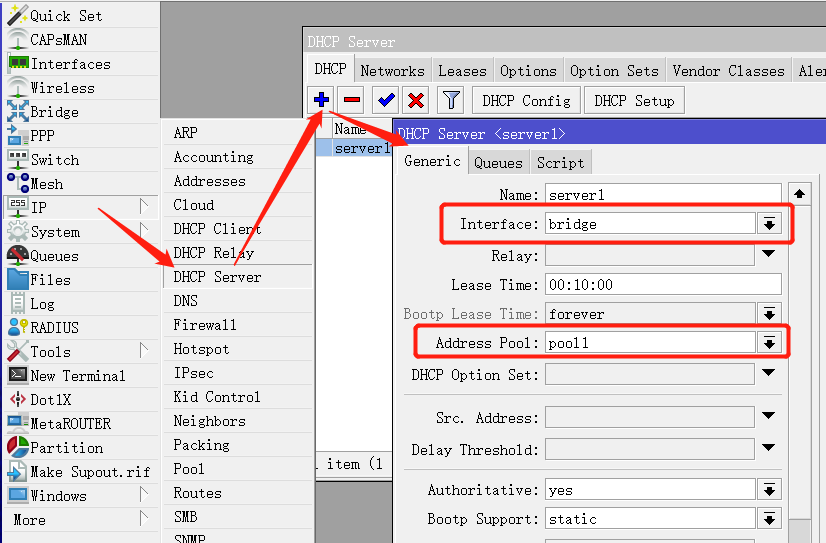Expand the DHCP Option Set arrow
This screenshot has height=543, width=826.
[768, 374]
